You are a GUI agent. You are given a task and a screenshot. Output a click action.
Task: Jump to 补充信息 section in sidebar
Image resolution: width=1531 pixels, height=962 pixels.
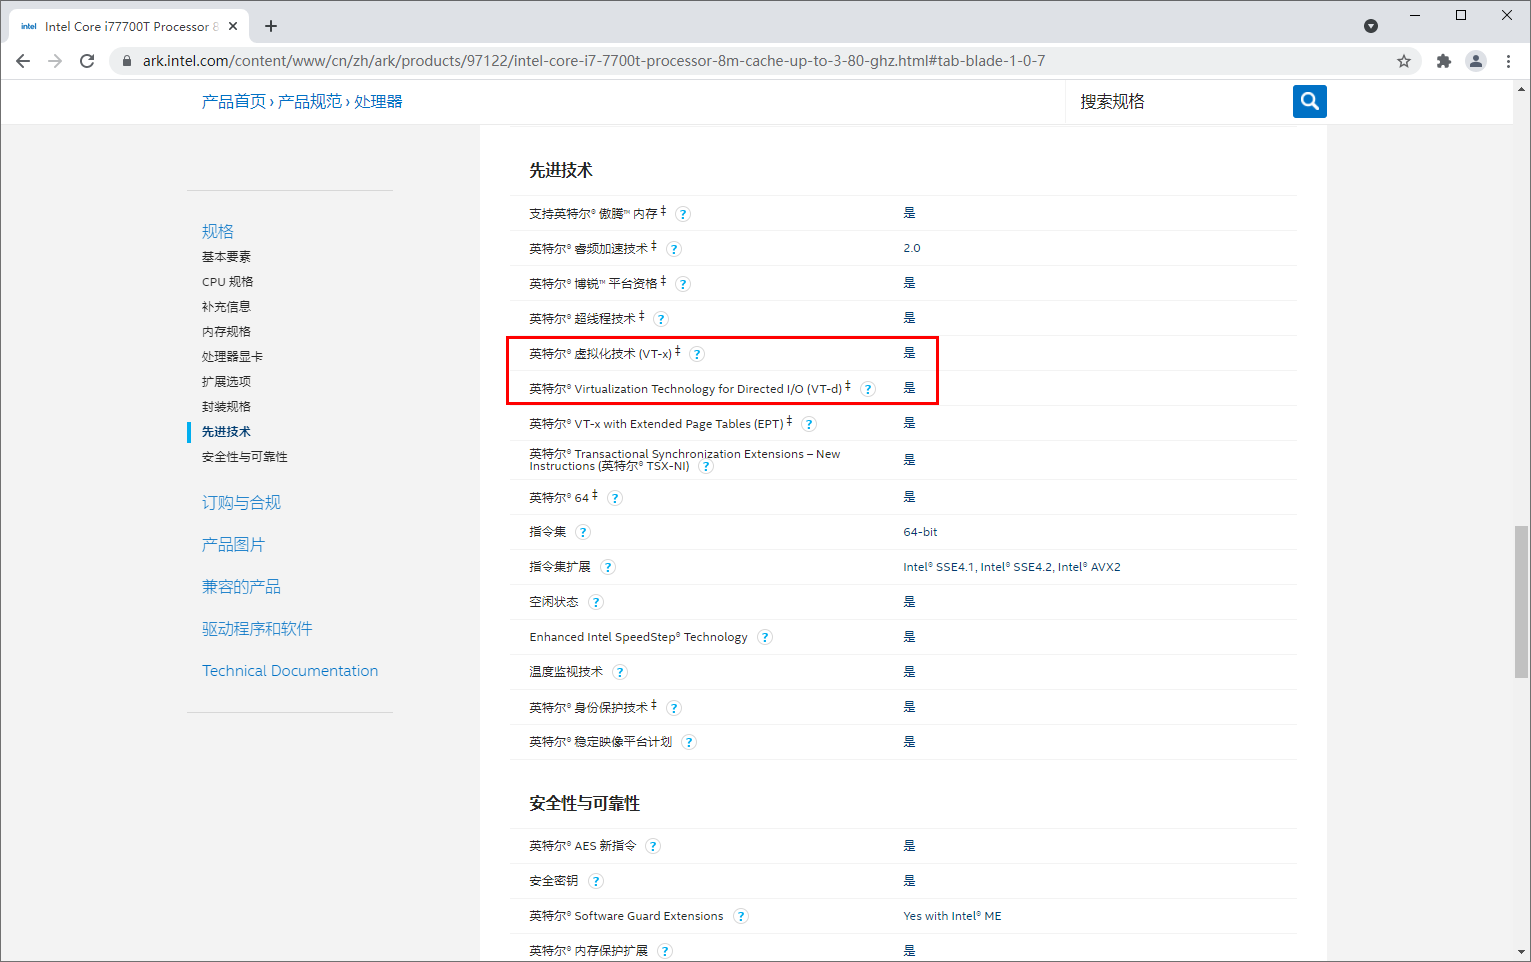tap(226, 307)
